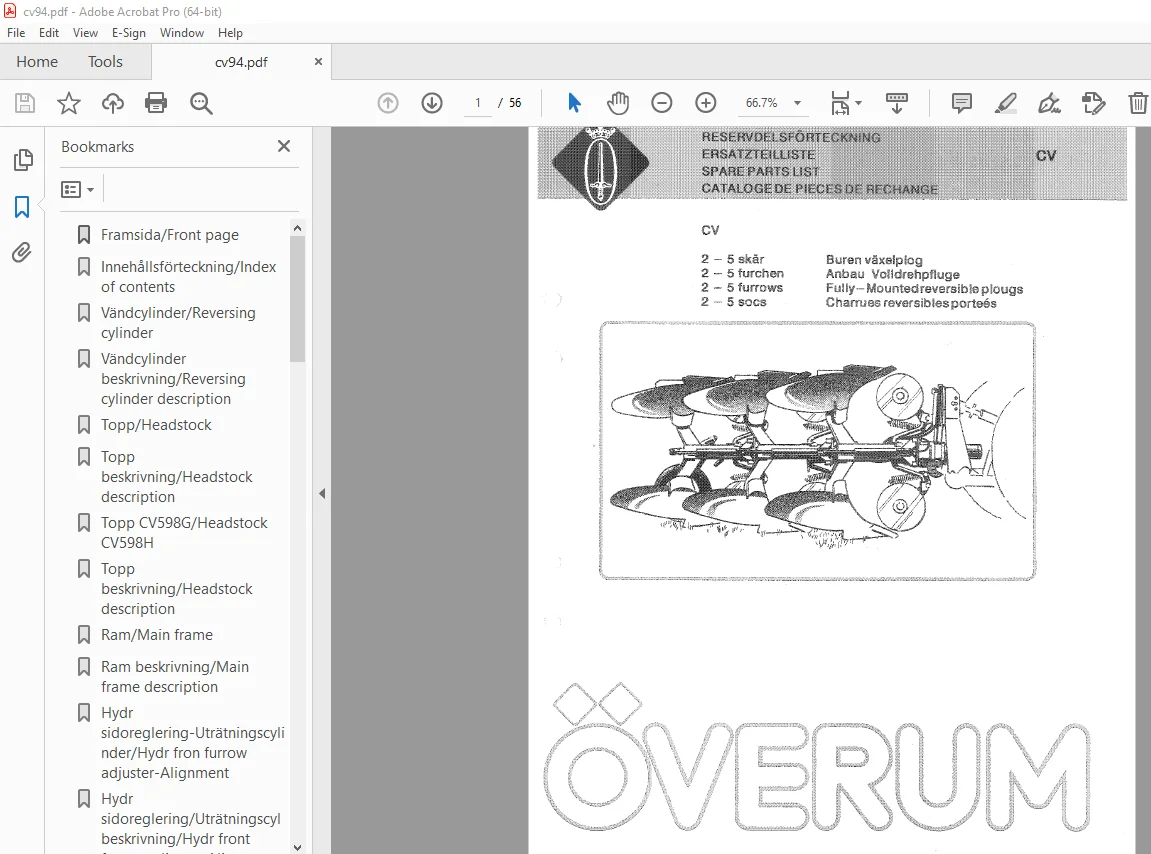Viewport: 1151px width, 854px height.
Task: Open the bookmarks options dropdown
Action: 77,189
